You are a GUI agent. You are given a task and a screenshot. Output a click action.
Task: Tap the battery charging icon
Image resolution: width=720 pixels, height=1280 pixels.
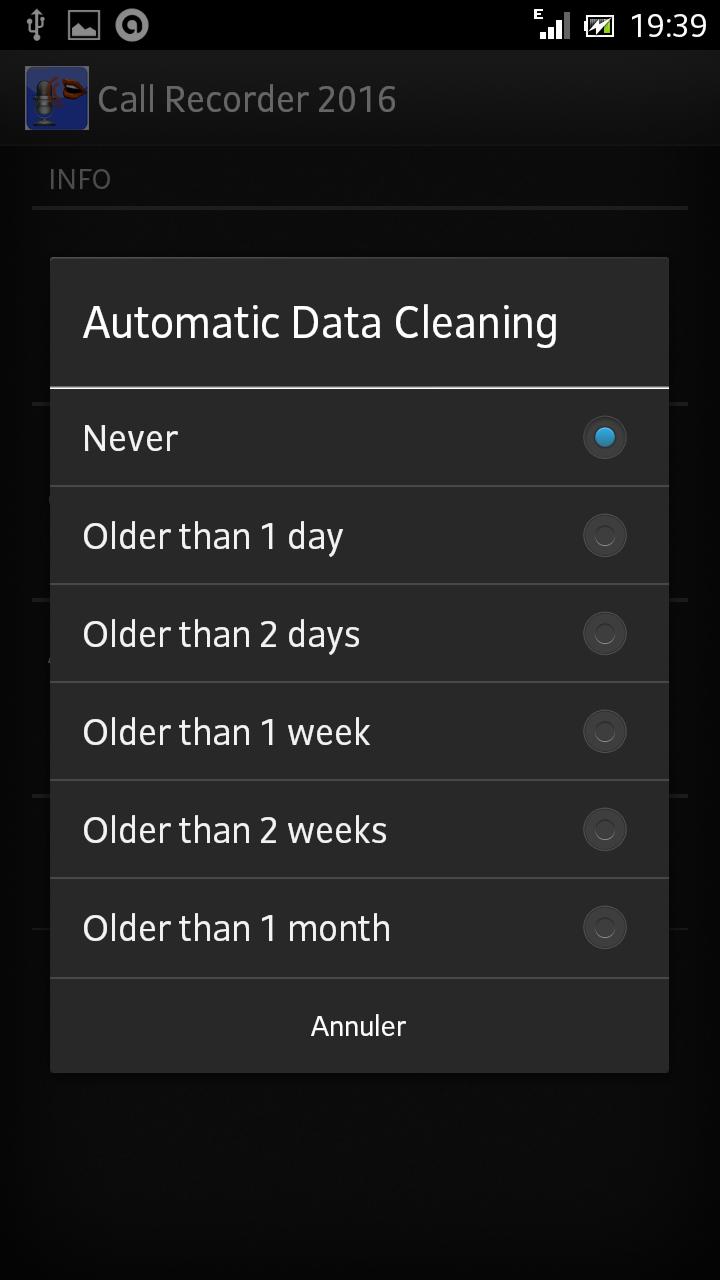599,25
